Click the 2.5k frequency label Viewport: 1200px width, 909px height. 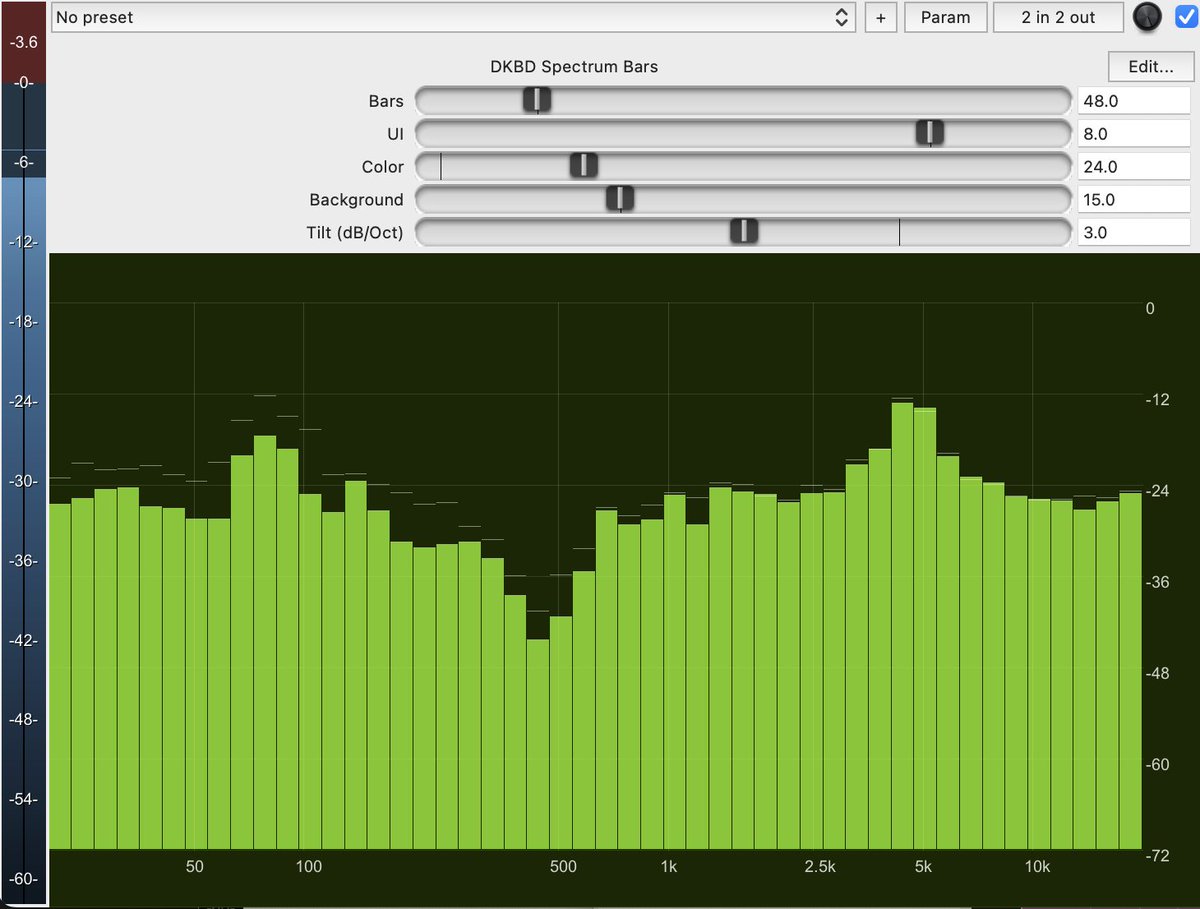(819, 866)
